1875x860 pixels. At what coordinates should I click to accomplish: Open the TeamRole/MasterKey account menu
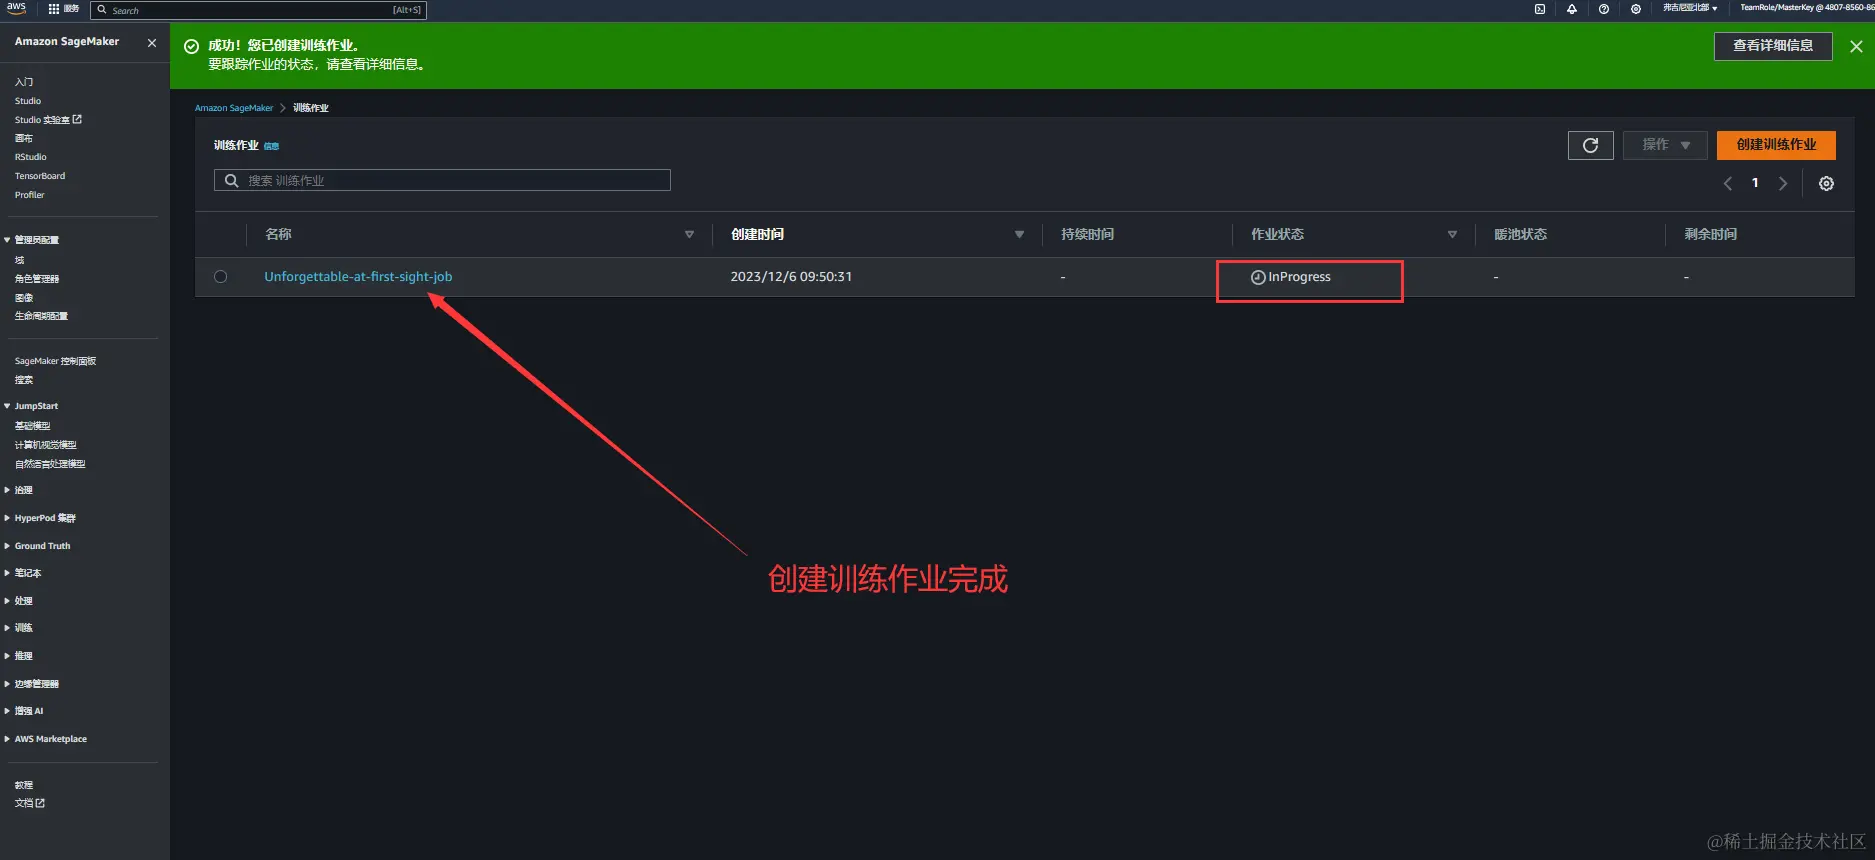coord(1806,8)
